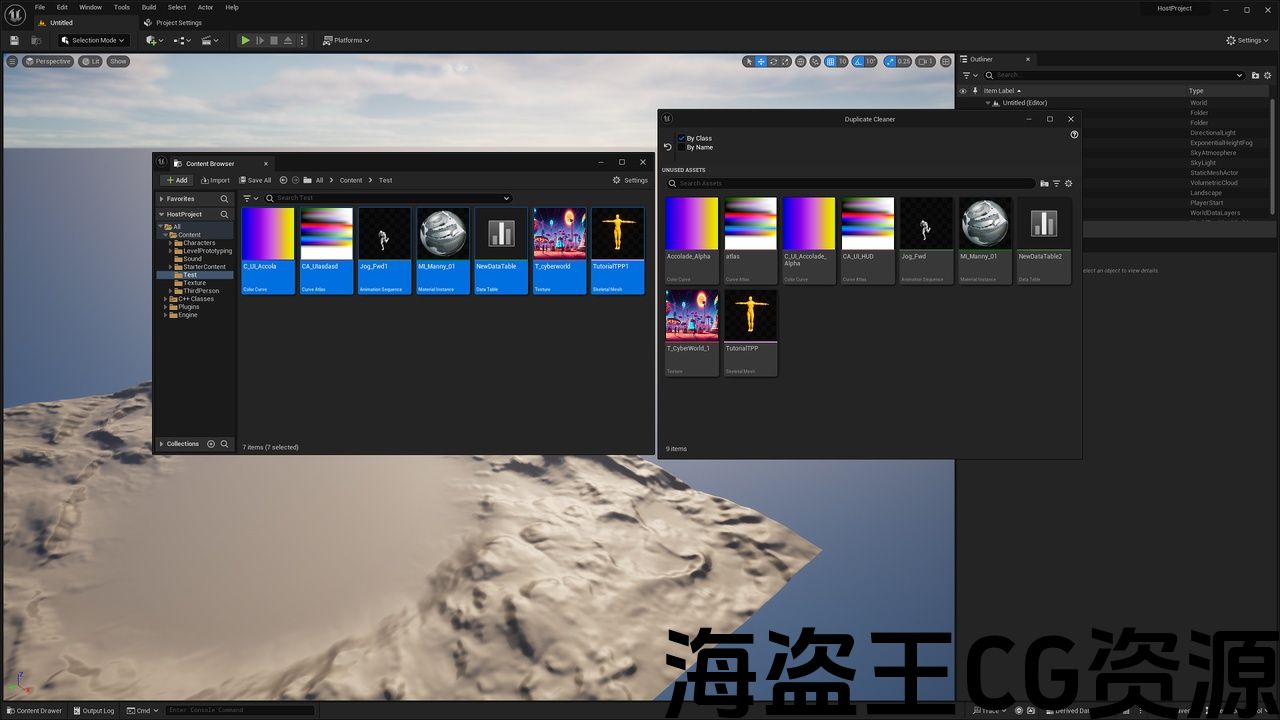The image size is (1280, 720).
Task: Open the Build menu
Action: (149, 7)
